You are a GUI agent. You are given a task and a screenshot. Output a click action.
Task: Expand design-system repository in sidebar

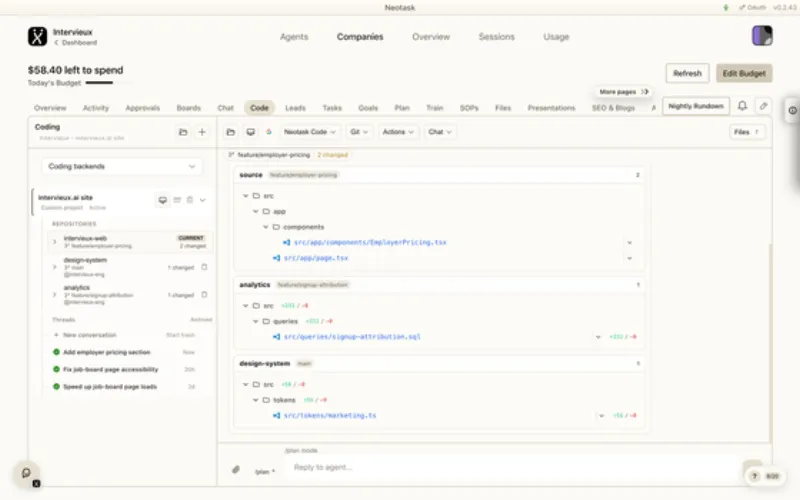pyautogui.click(x=55, y=267)
